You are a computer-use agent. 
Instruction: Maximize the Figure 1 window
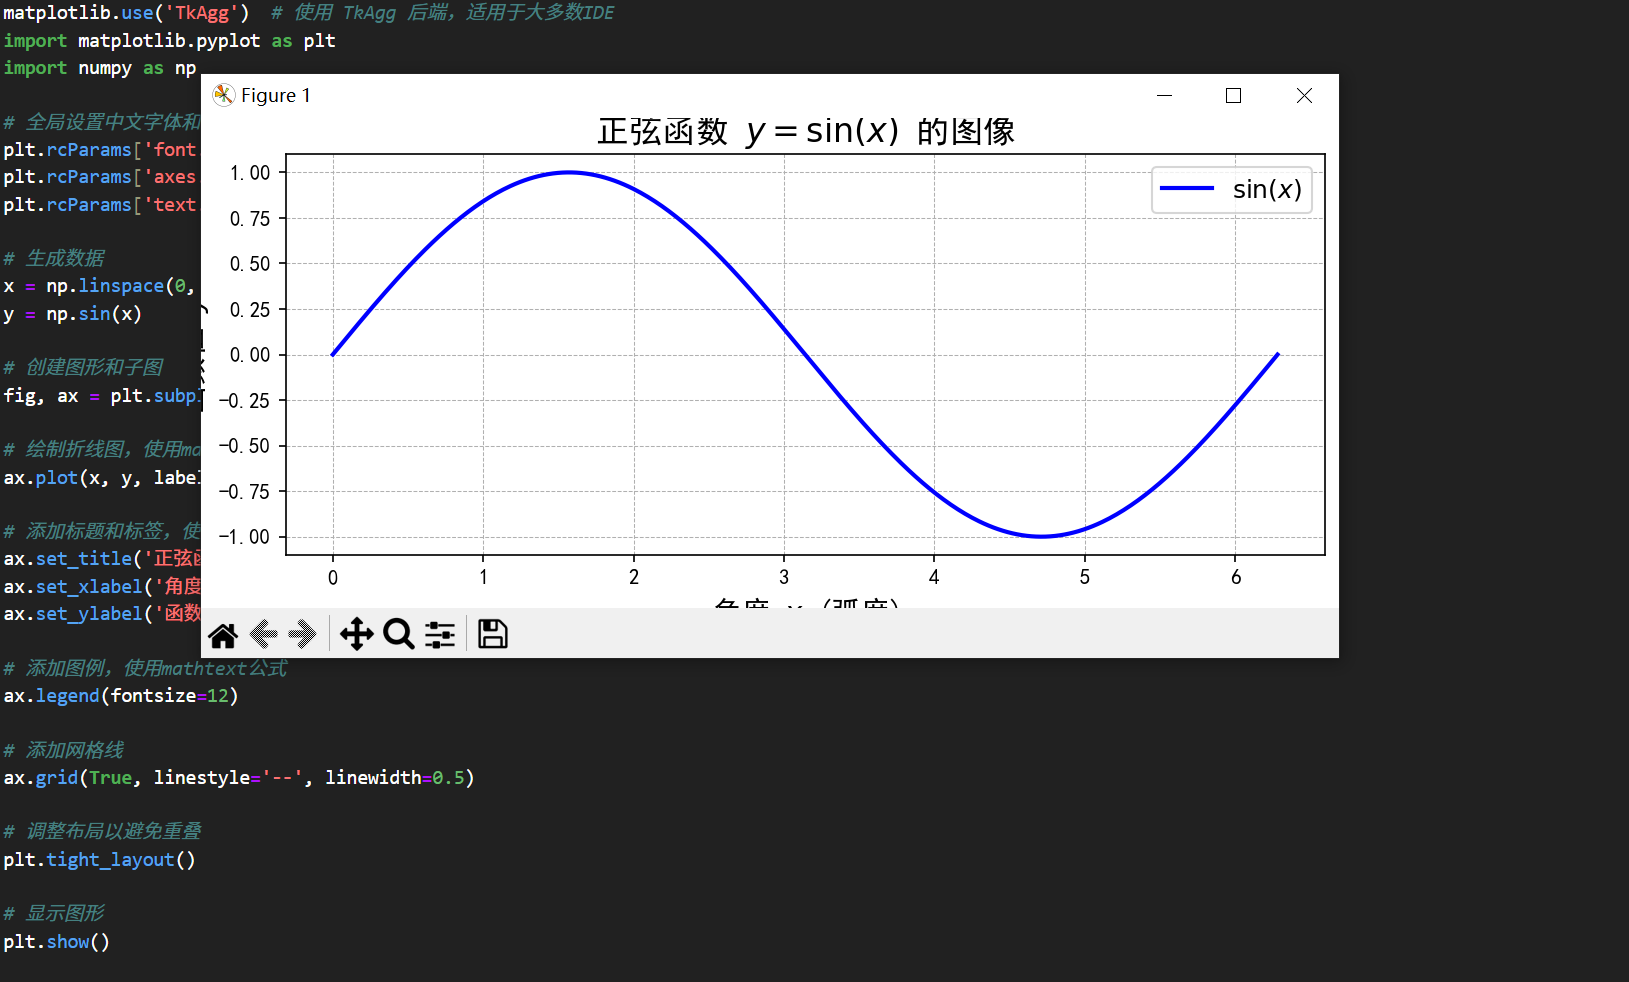pos(1233,95)
